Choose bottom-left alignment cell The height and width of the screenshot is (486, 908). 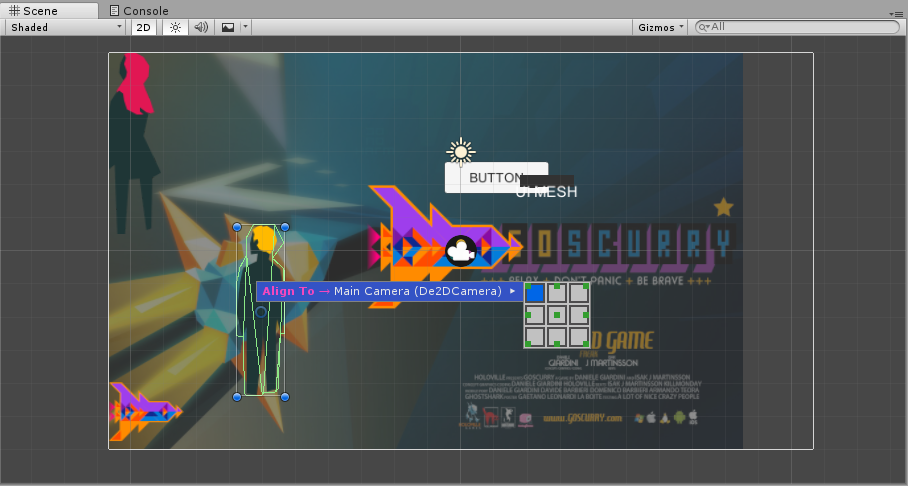(534, 337)
